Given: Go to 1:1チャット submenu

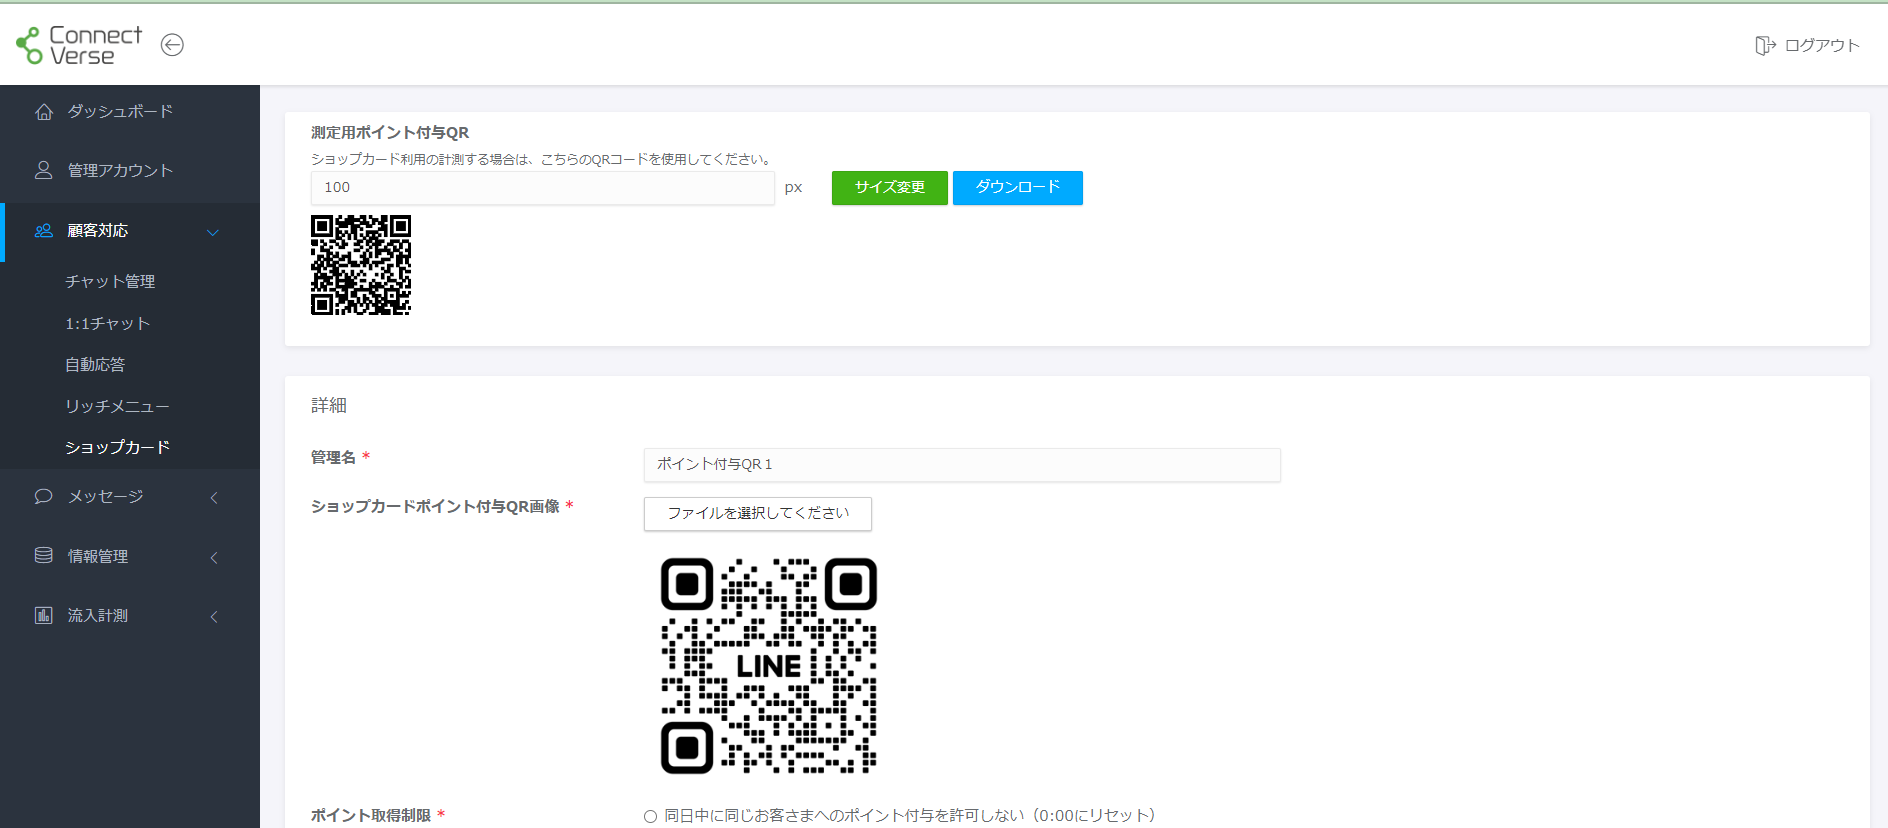Looking at the screenshot, I should pyautogui.click(x=108, y=323).
